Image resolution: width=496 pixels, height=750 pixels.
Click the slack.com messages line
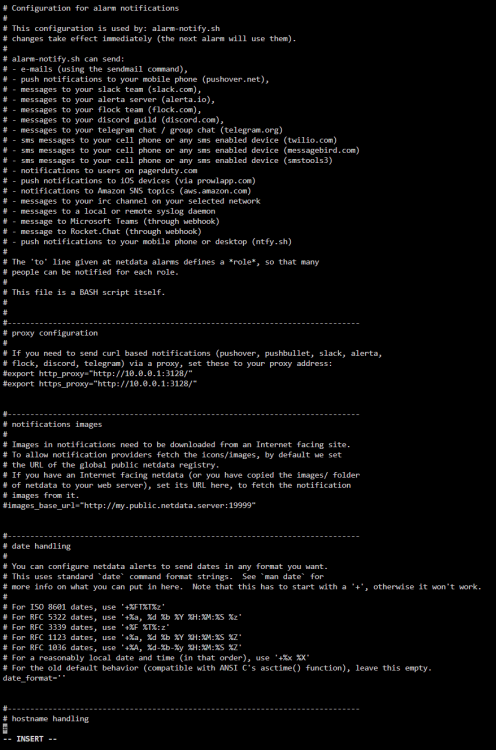102,89
